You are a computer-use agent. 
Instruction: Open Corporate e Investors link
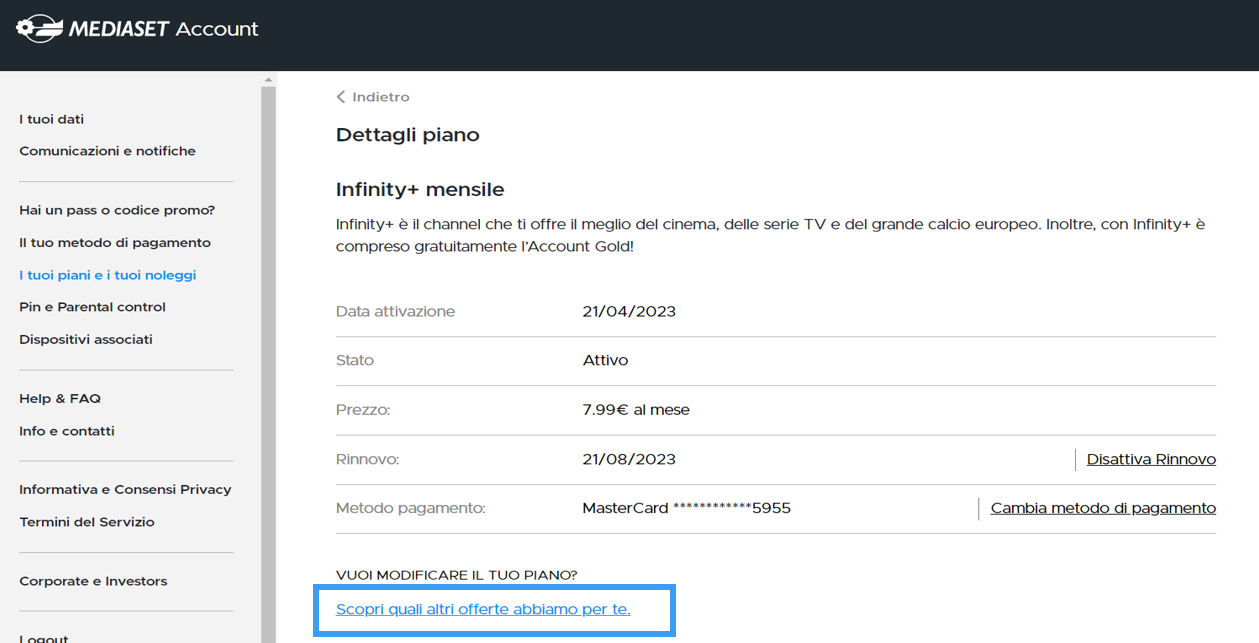tap(93, 581)
